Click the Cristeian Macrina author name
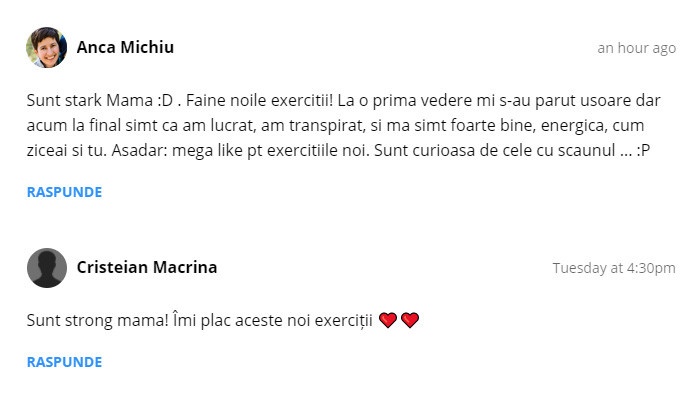 click(147, 267)
